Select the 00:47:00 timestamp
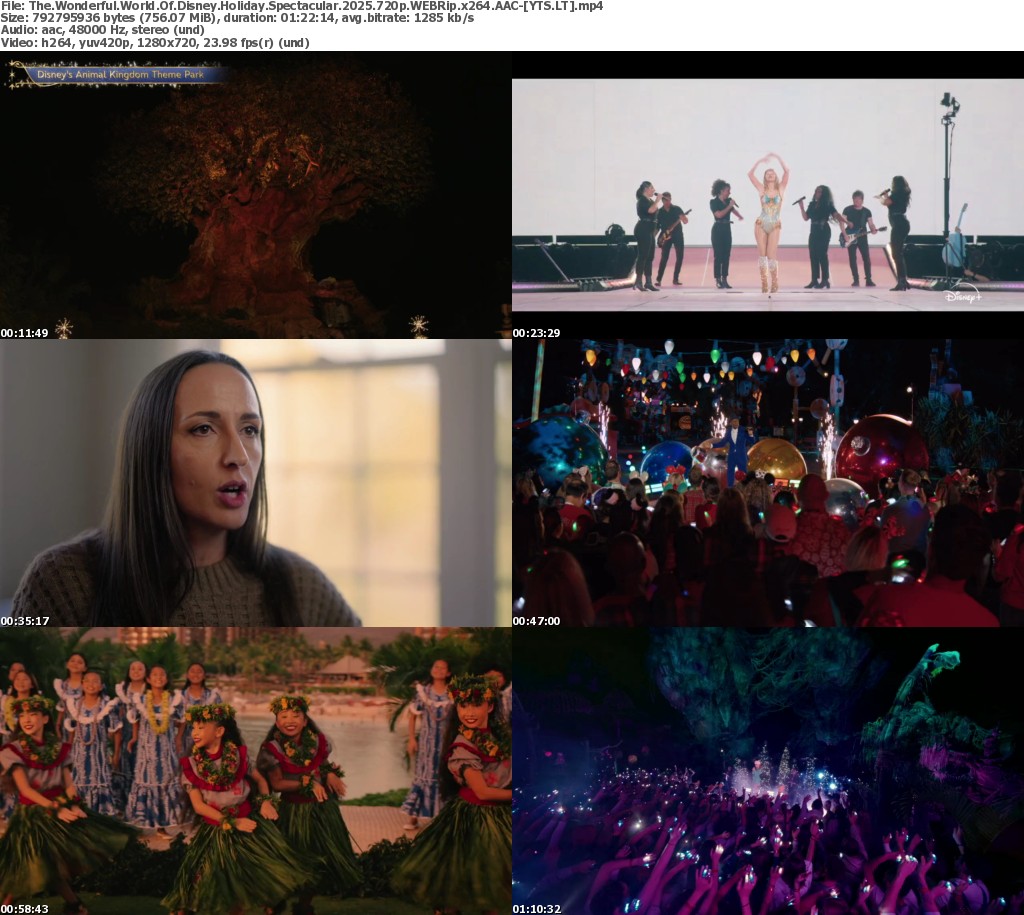Viewport: 1024px width, 915px height. point(536,621)
